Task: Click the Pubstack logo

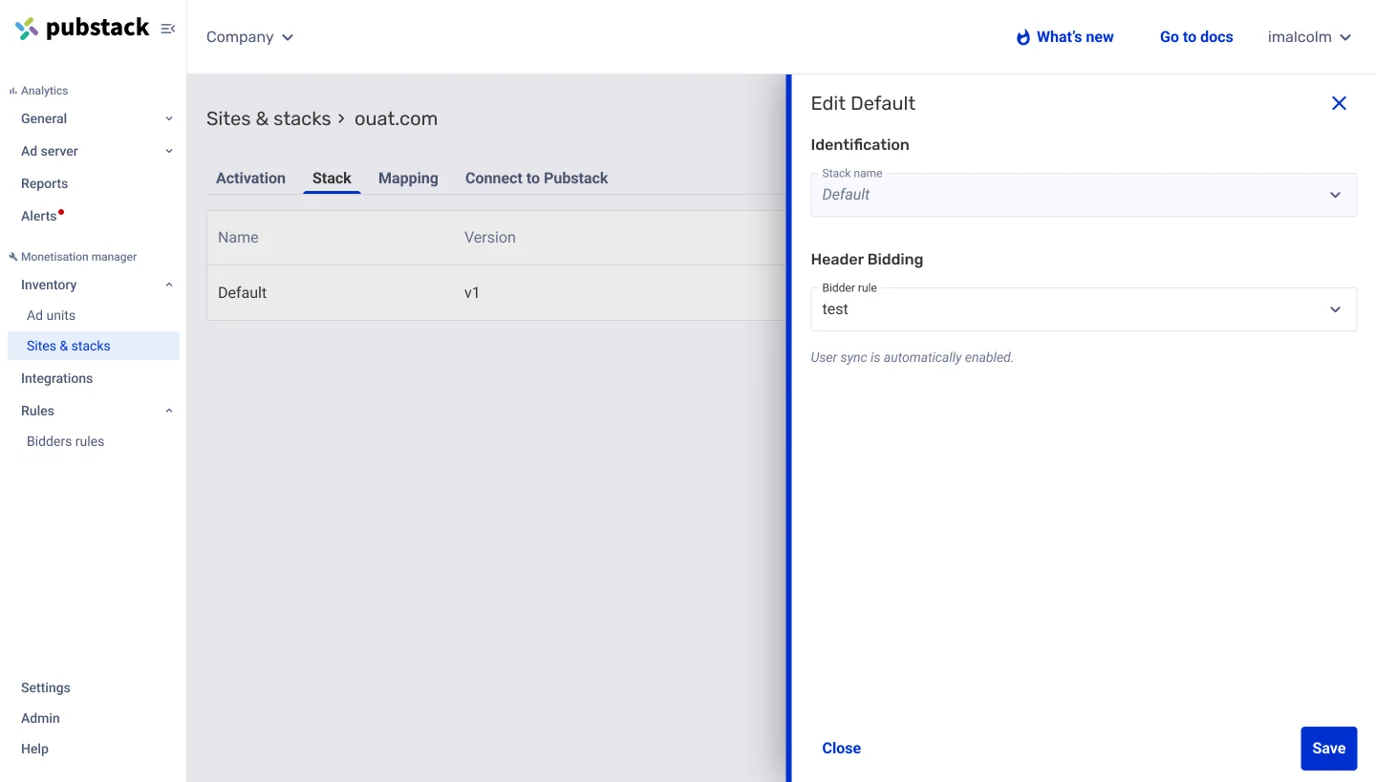Action: click(x=82, y=28)
